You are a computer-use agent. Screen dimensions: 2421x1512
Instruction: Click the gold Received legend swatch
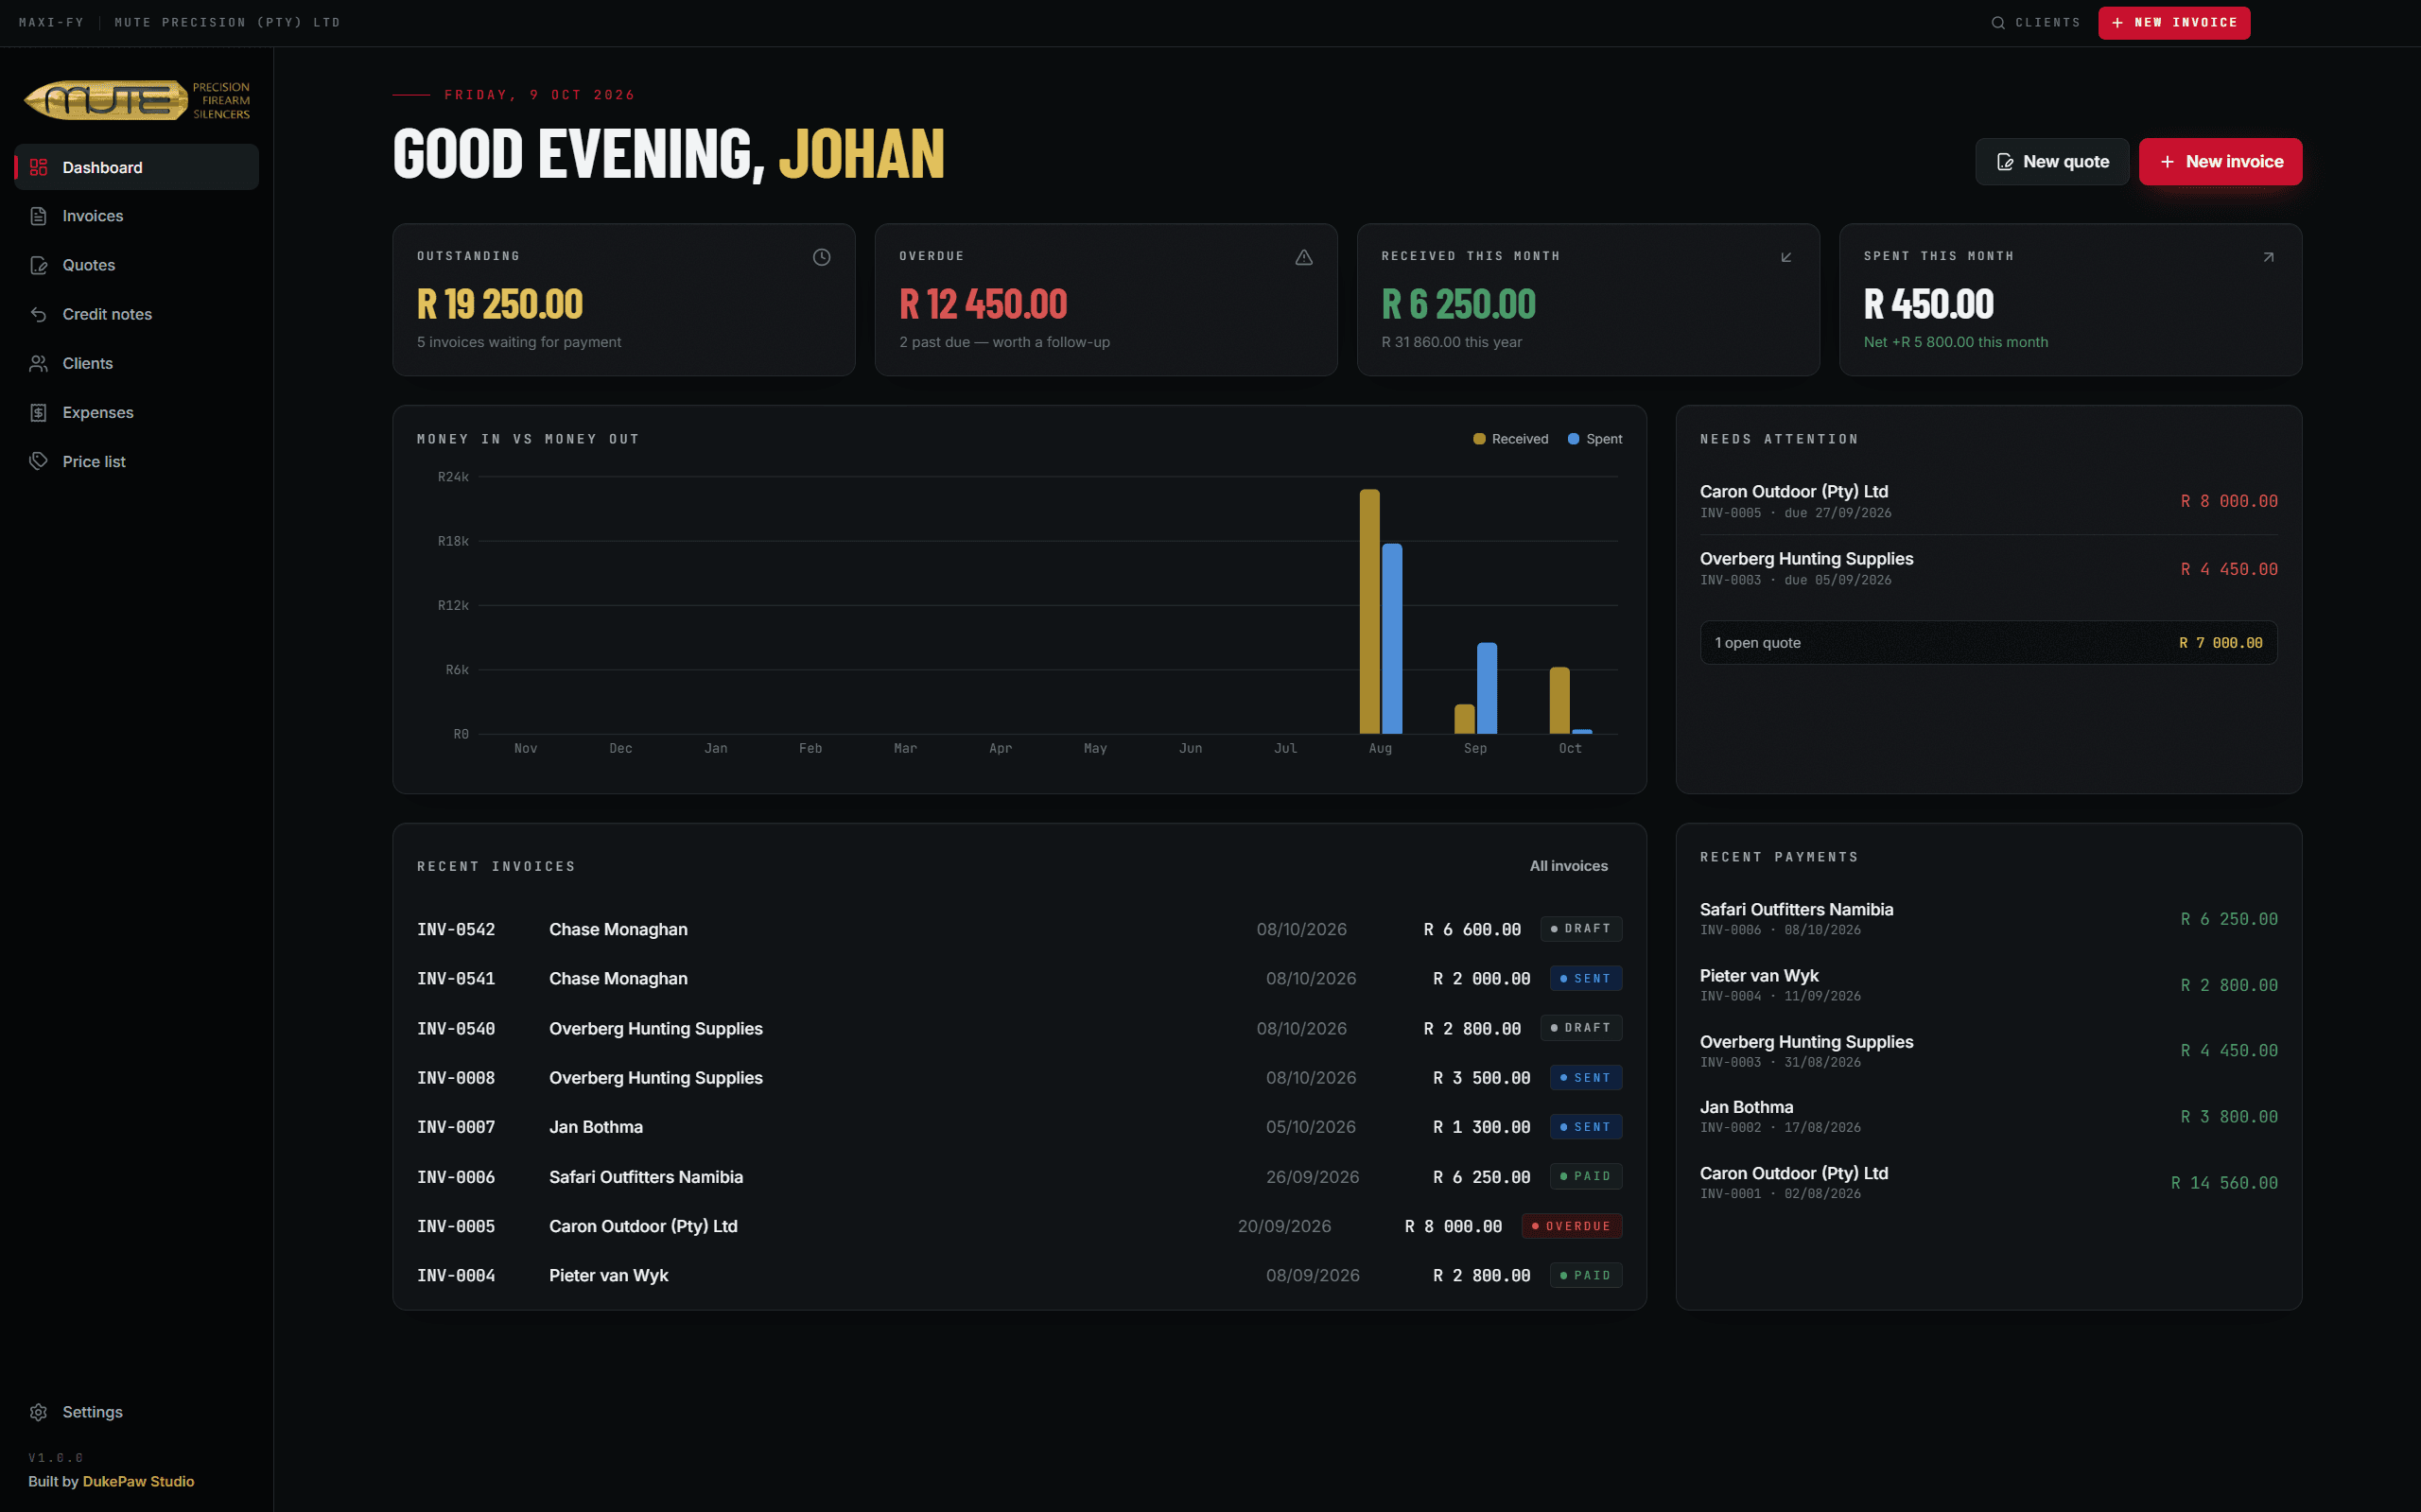click(1479, 439)
